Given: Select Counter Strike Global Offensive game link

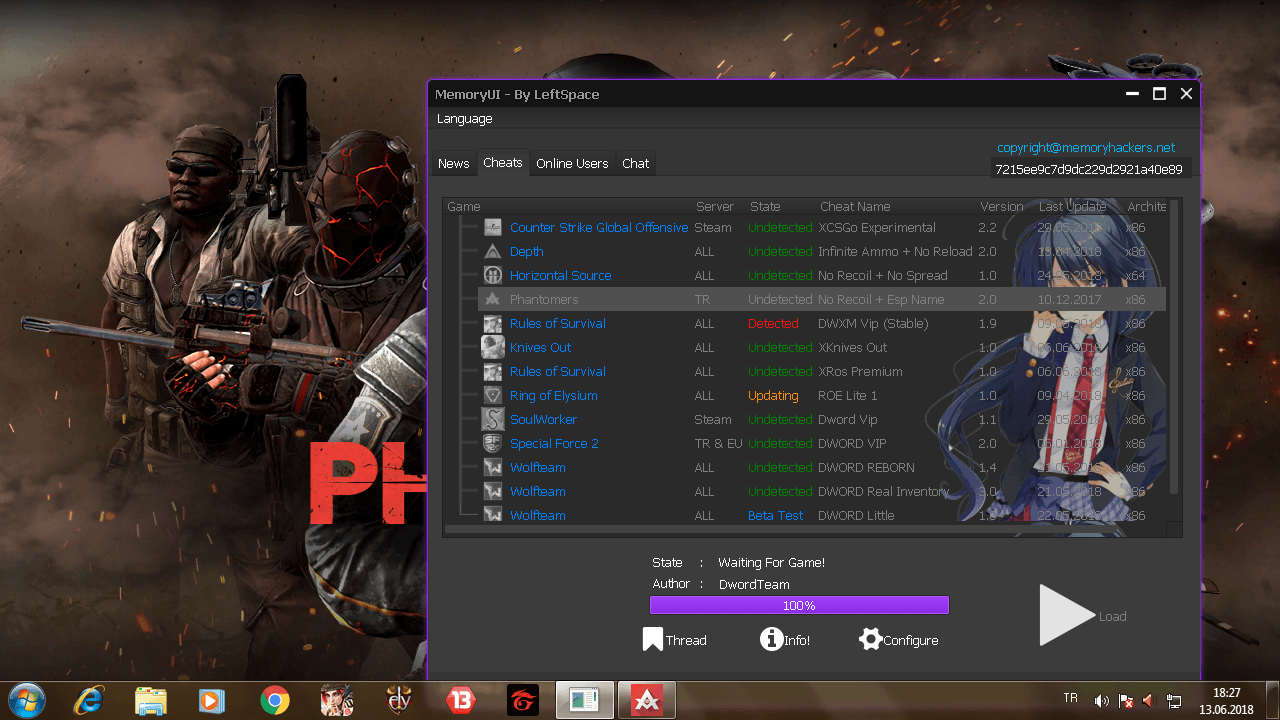Looking at the screenshot, I should tap(599, 228).
